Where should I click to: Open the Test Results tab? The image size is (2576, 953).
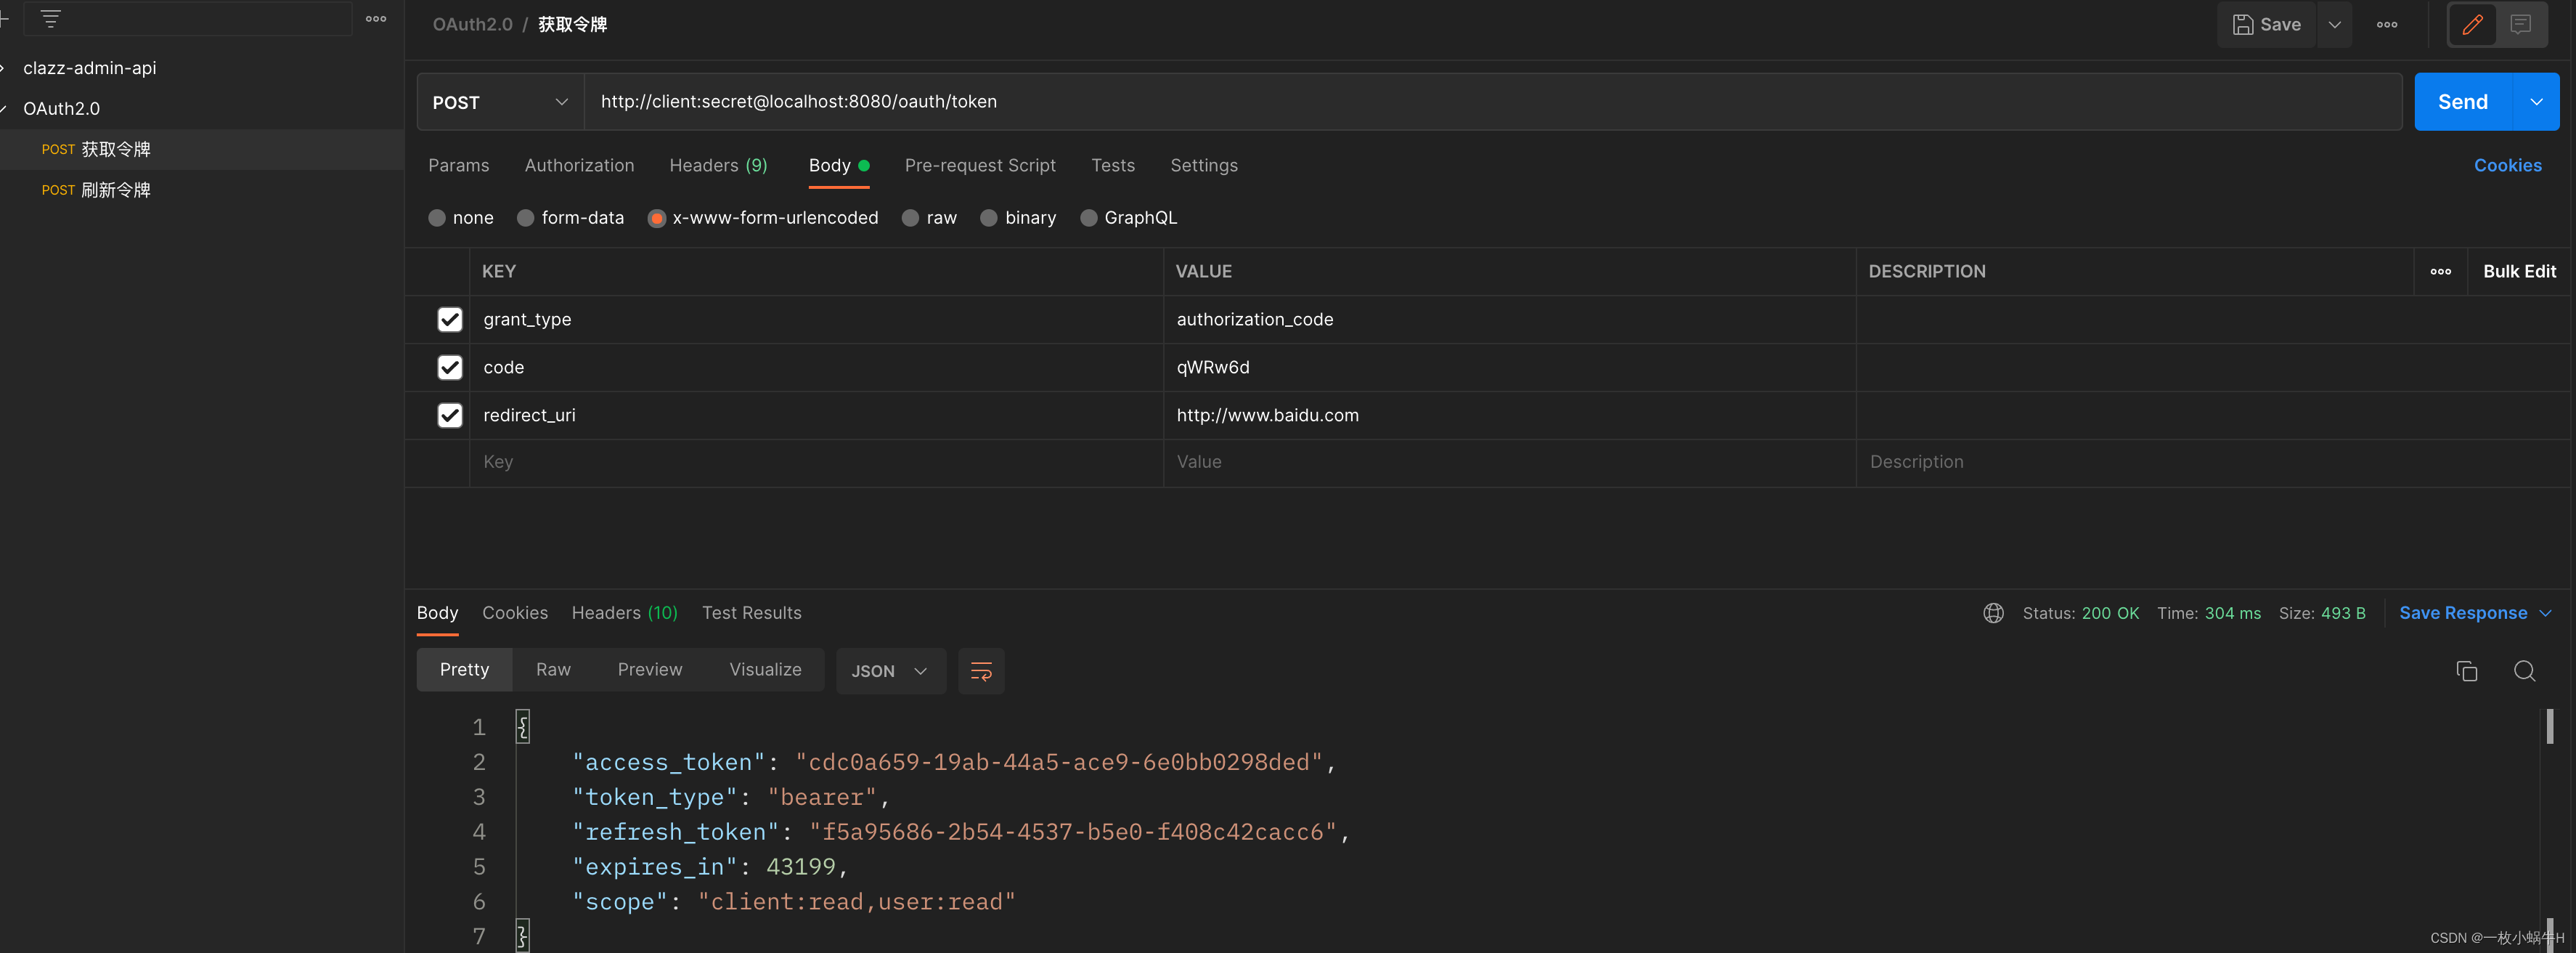tap(751, 613)
